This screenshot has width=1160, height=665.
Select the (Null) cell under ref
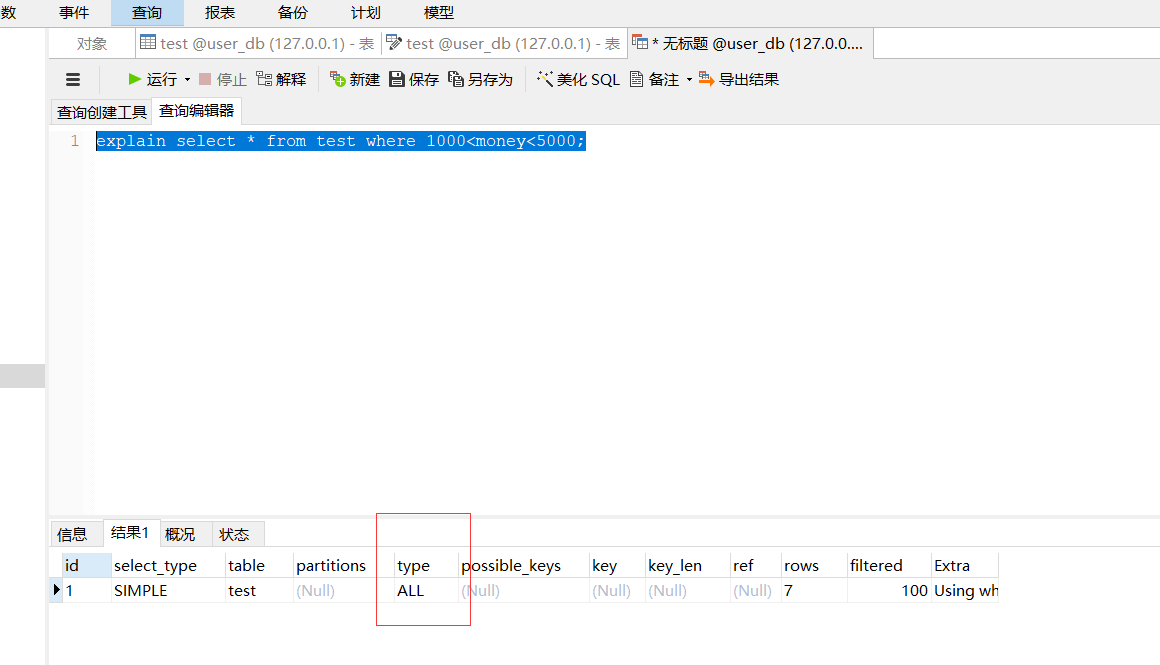point(755,590)
